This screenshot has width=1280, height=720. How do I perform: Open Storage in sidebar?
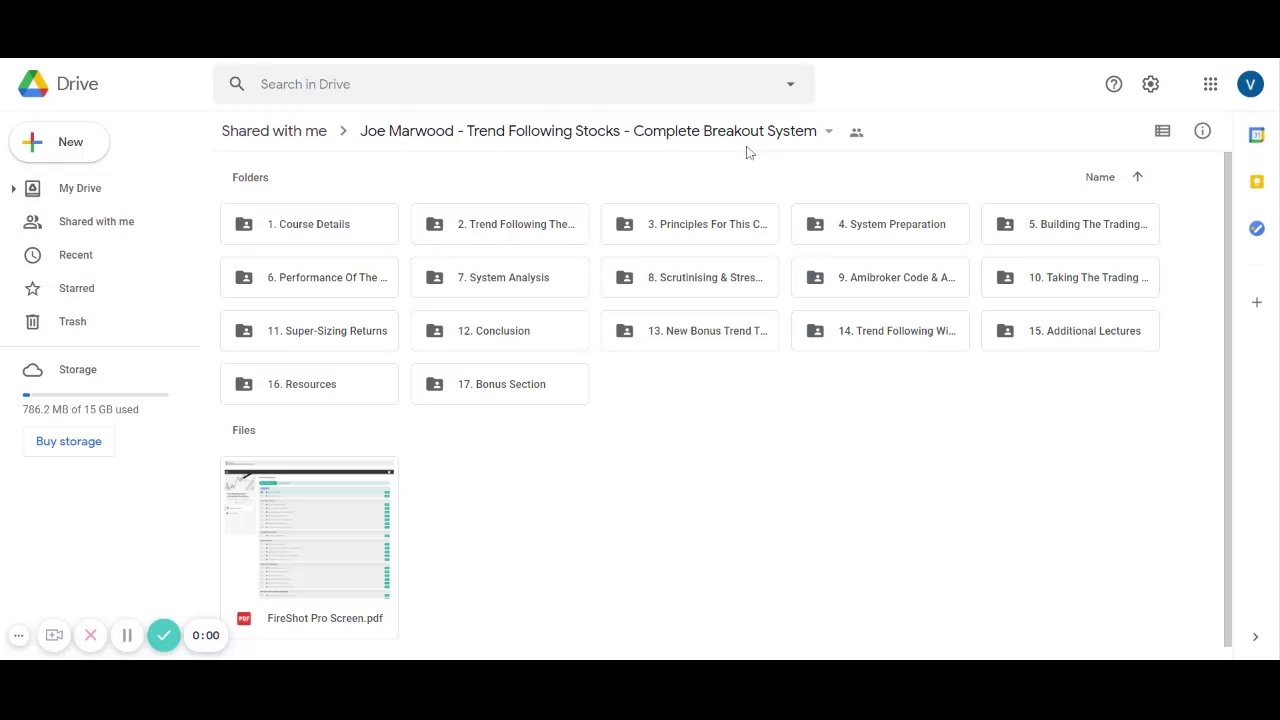pos(77,369)
